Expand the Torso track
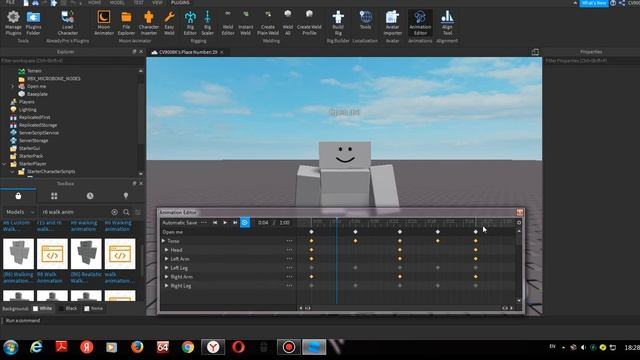Screen dimensions: 640x360 (x=164, y=241)
